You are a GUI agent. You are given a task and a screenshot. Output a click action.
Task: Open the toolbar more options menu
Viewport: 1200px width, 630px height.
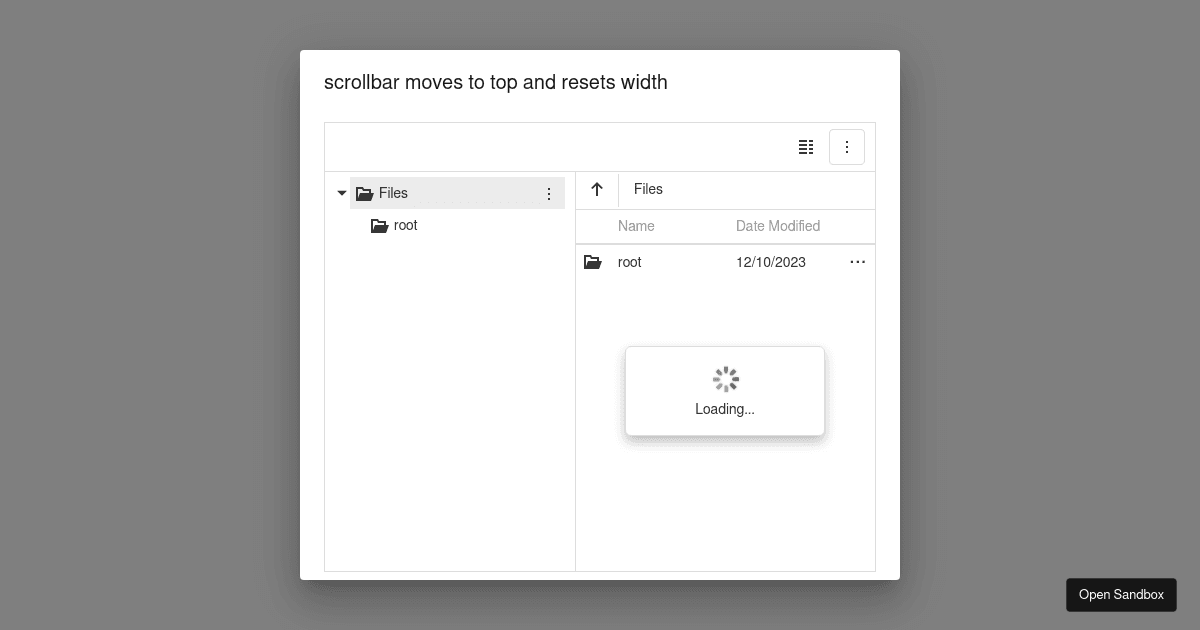coord(847,147)
